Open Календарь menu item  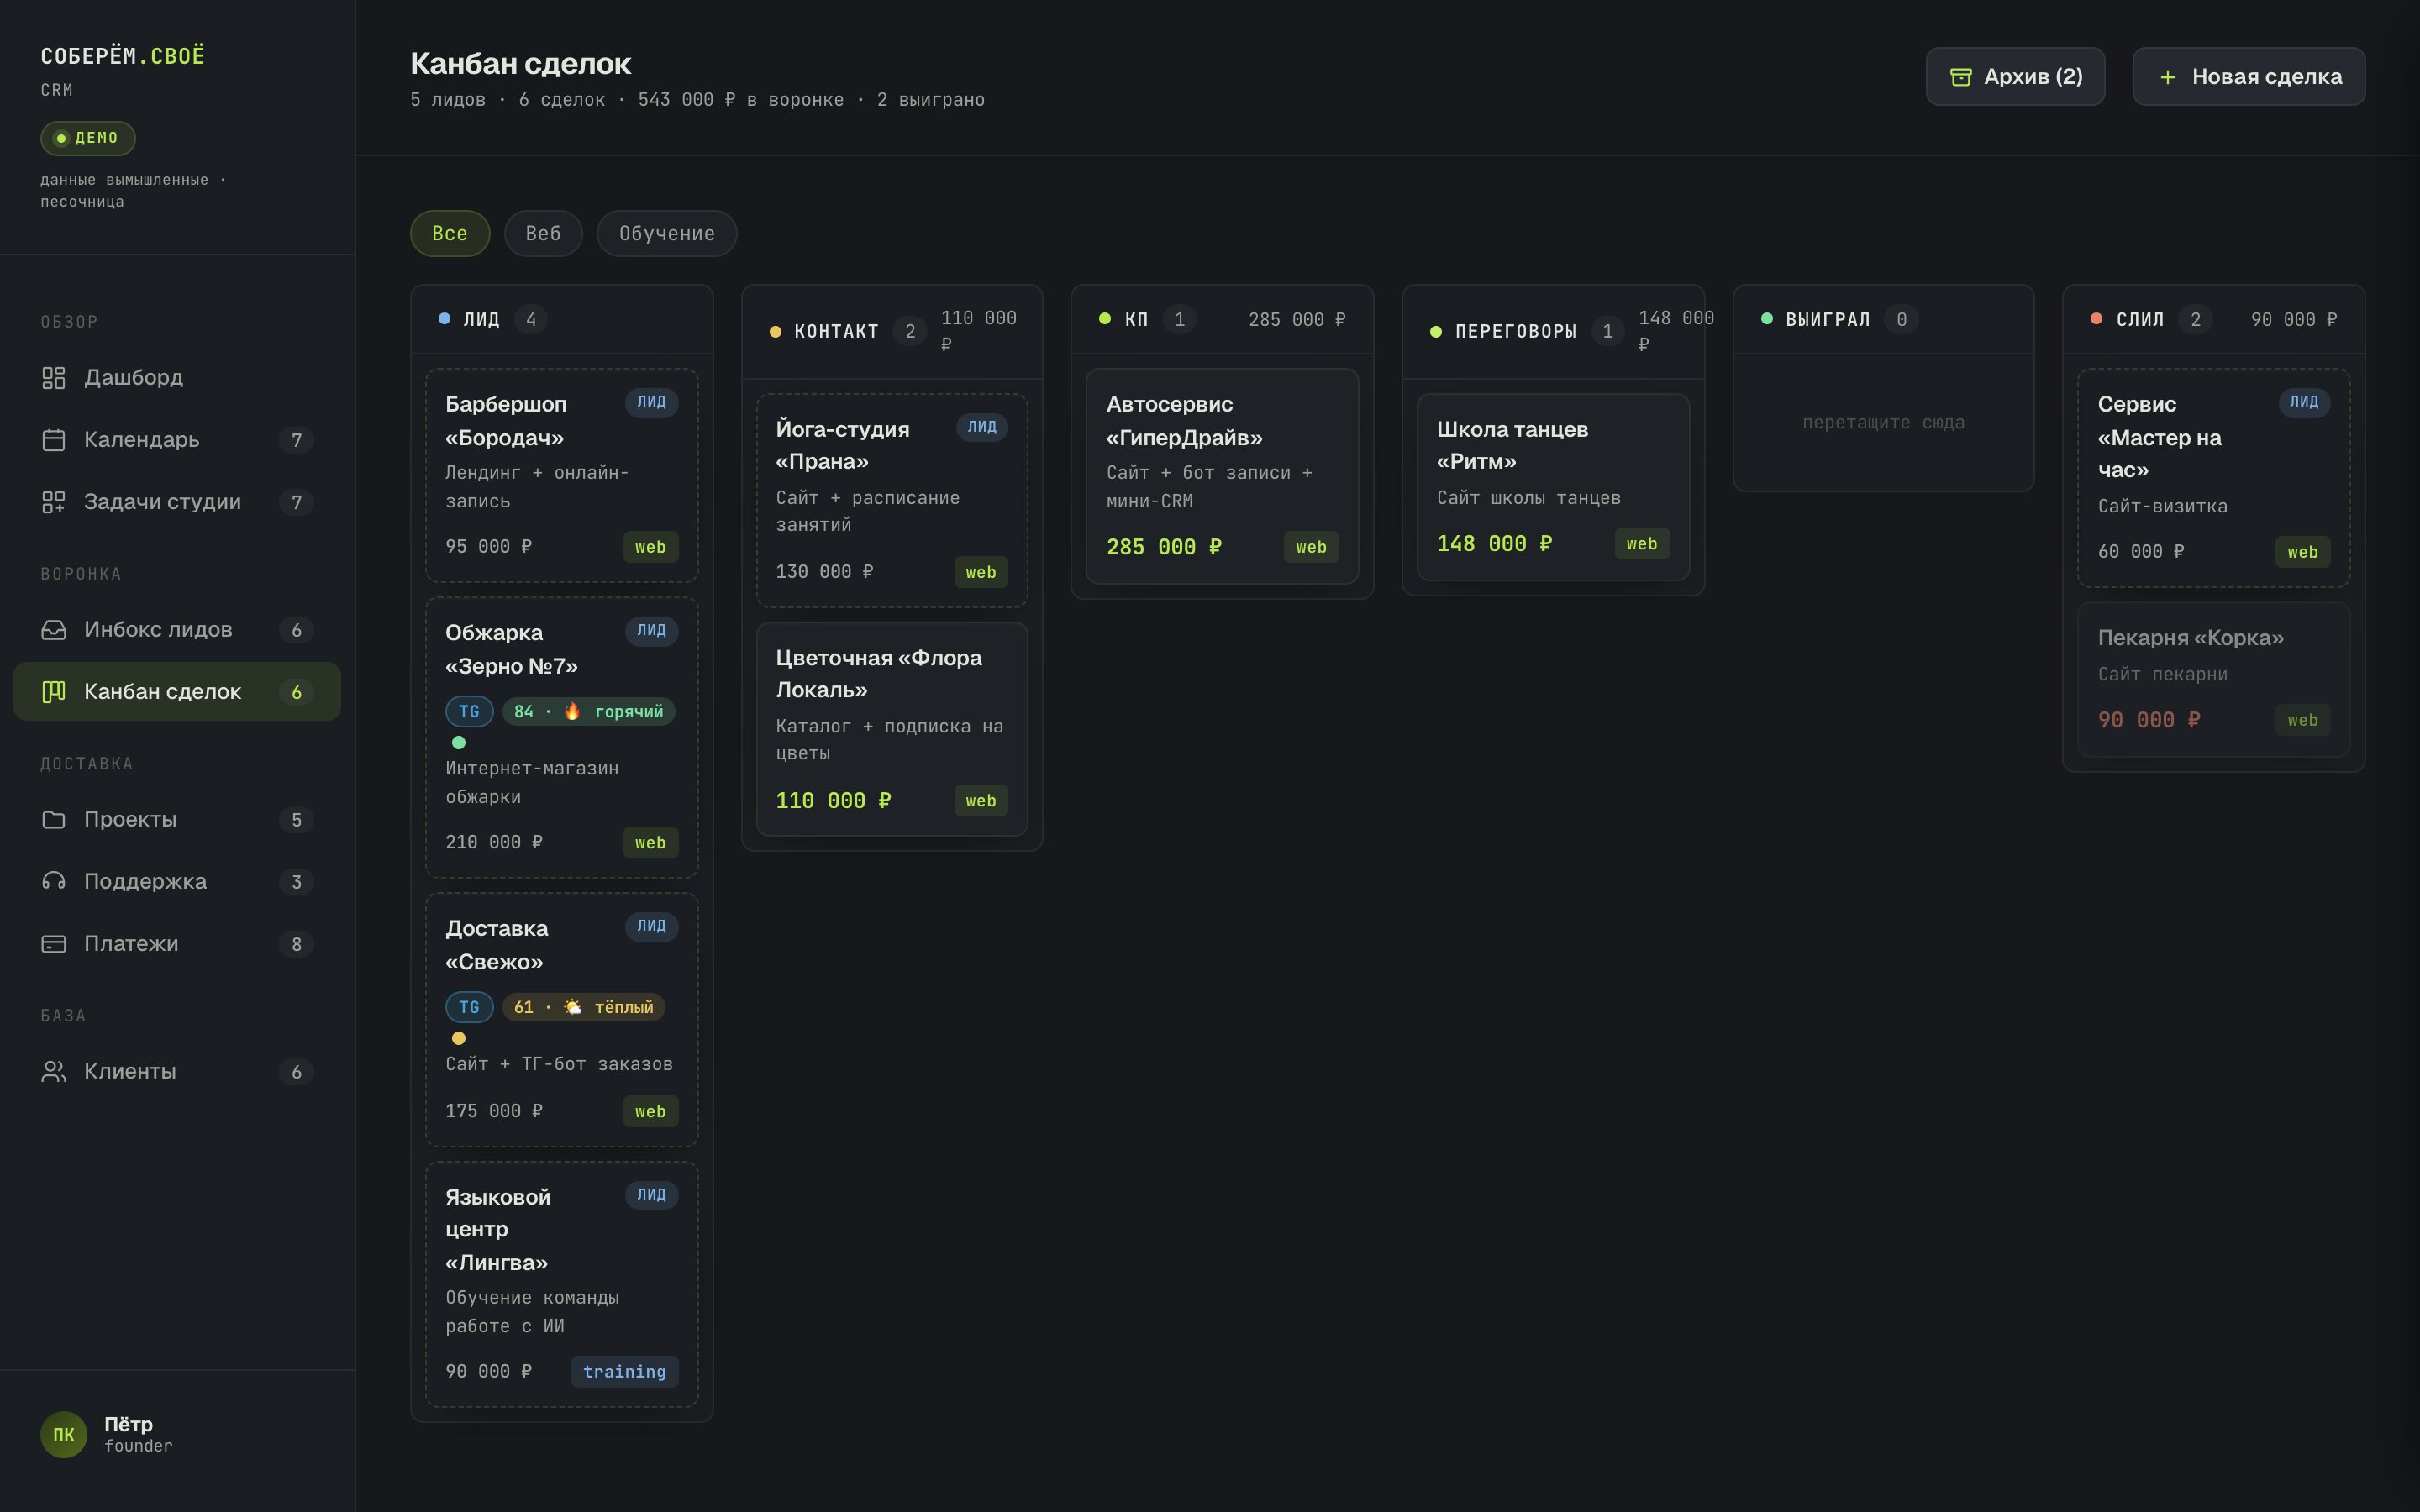177,440
